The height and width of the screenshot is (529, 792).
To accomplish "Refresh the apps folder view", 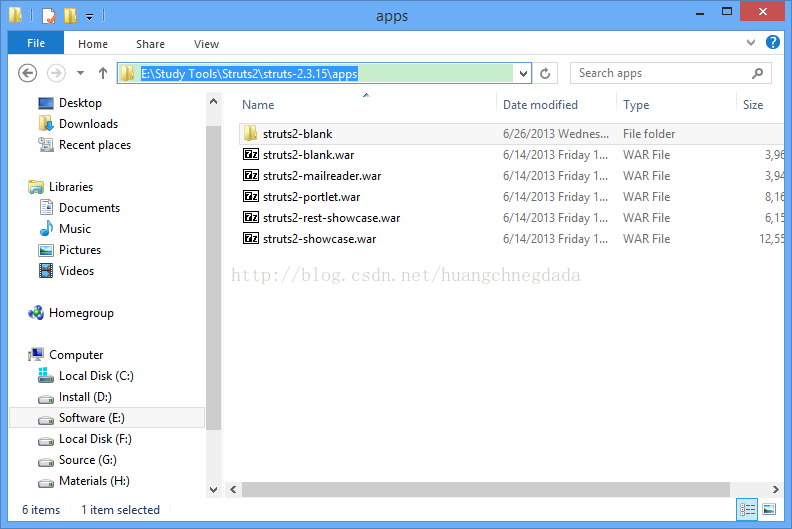I will [x=545, y=73].
